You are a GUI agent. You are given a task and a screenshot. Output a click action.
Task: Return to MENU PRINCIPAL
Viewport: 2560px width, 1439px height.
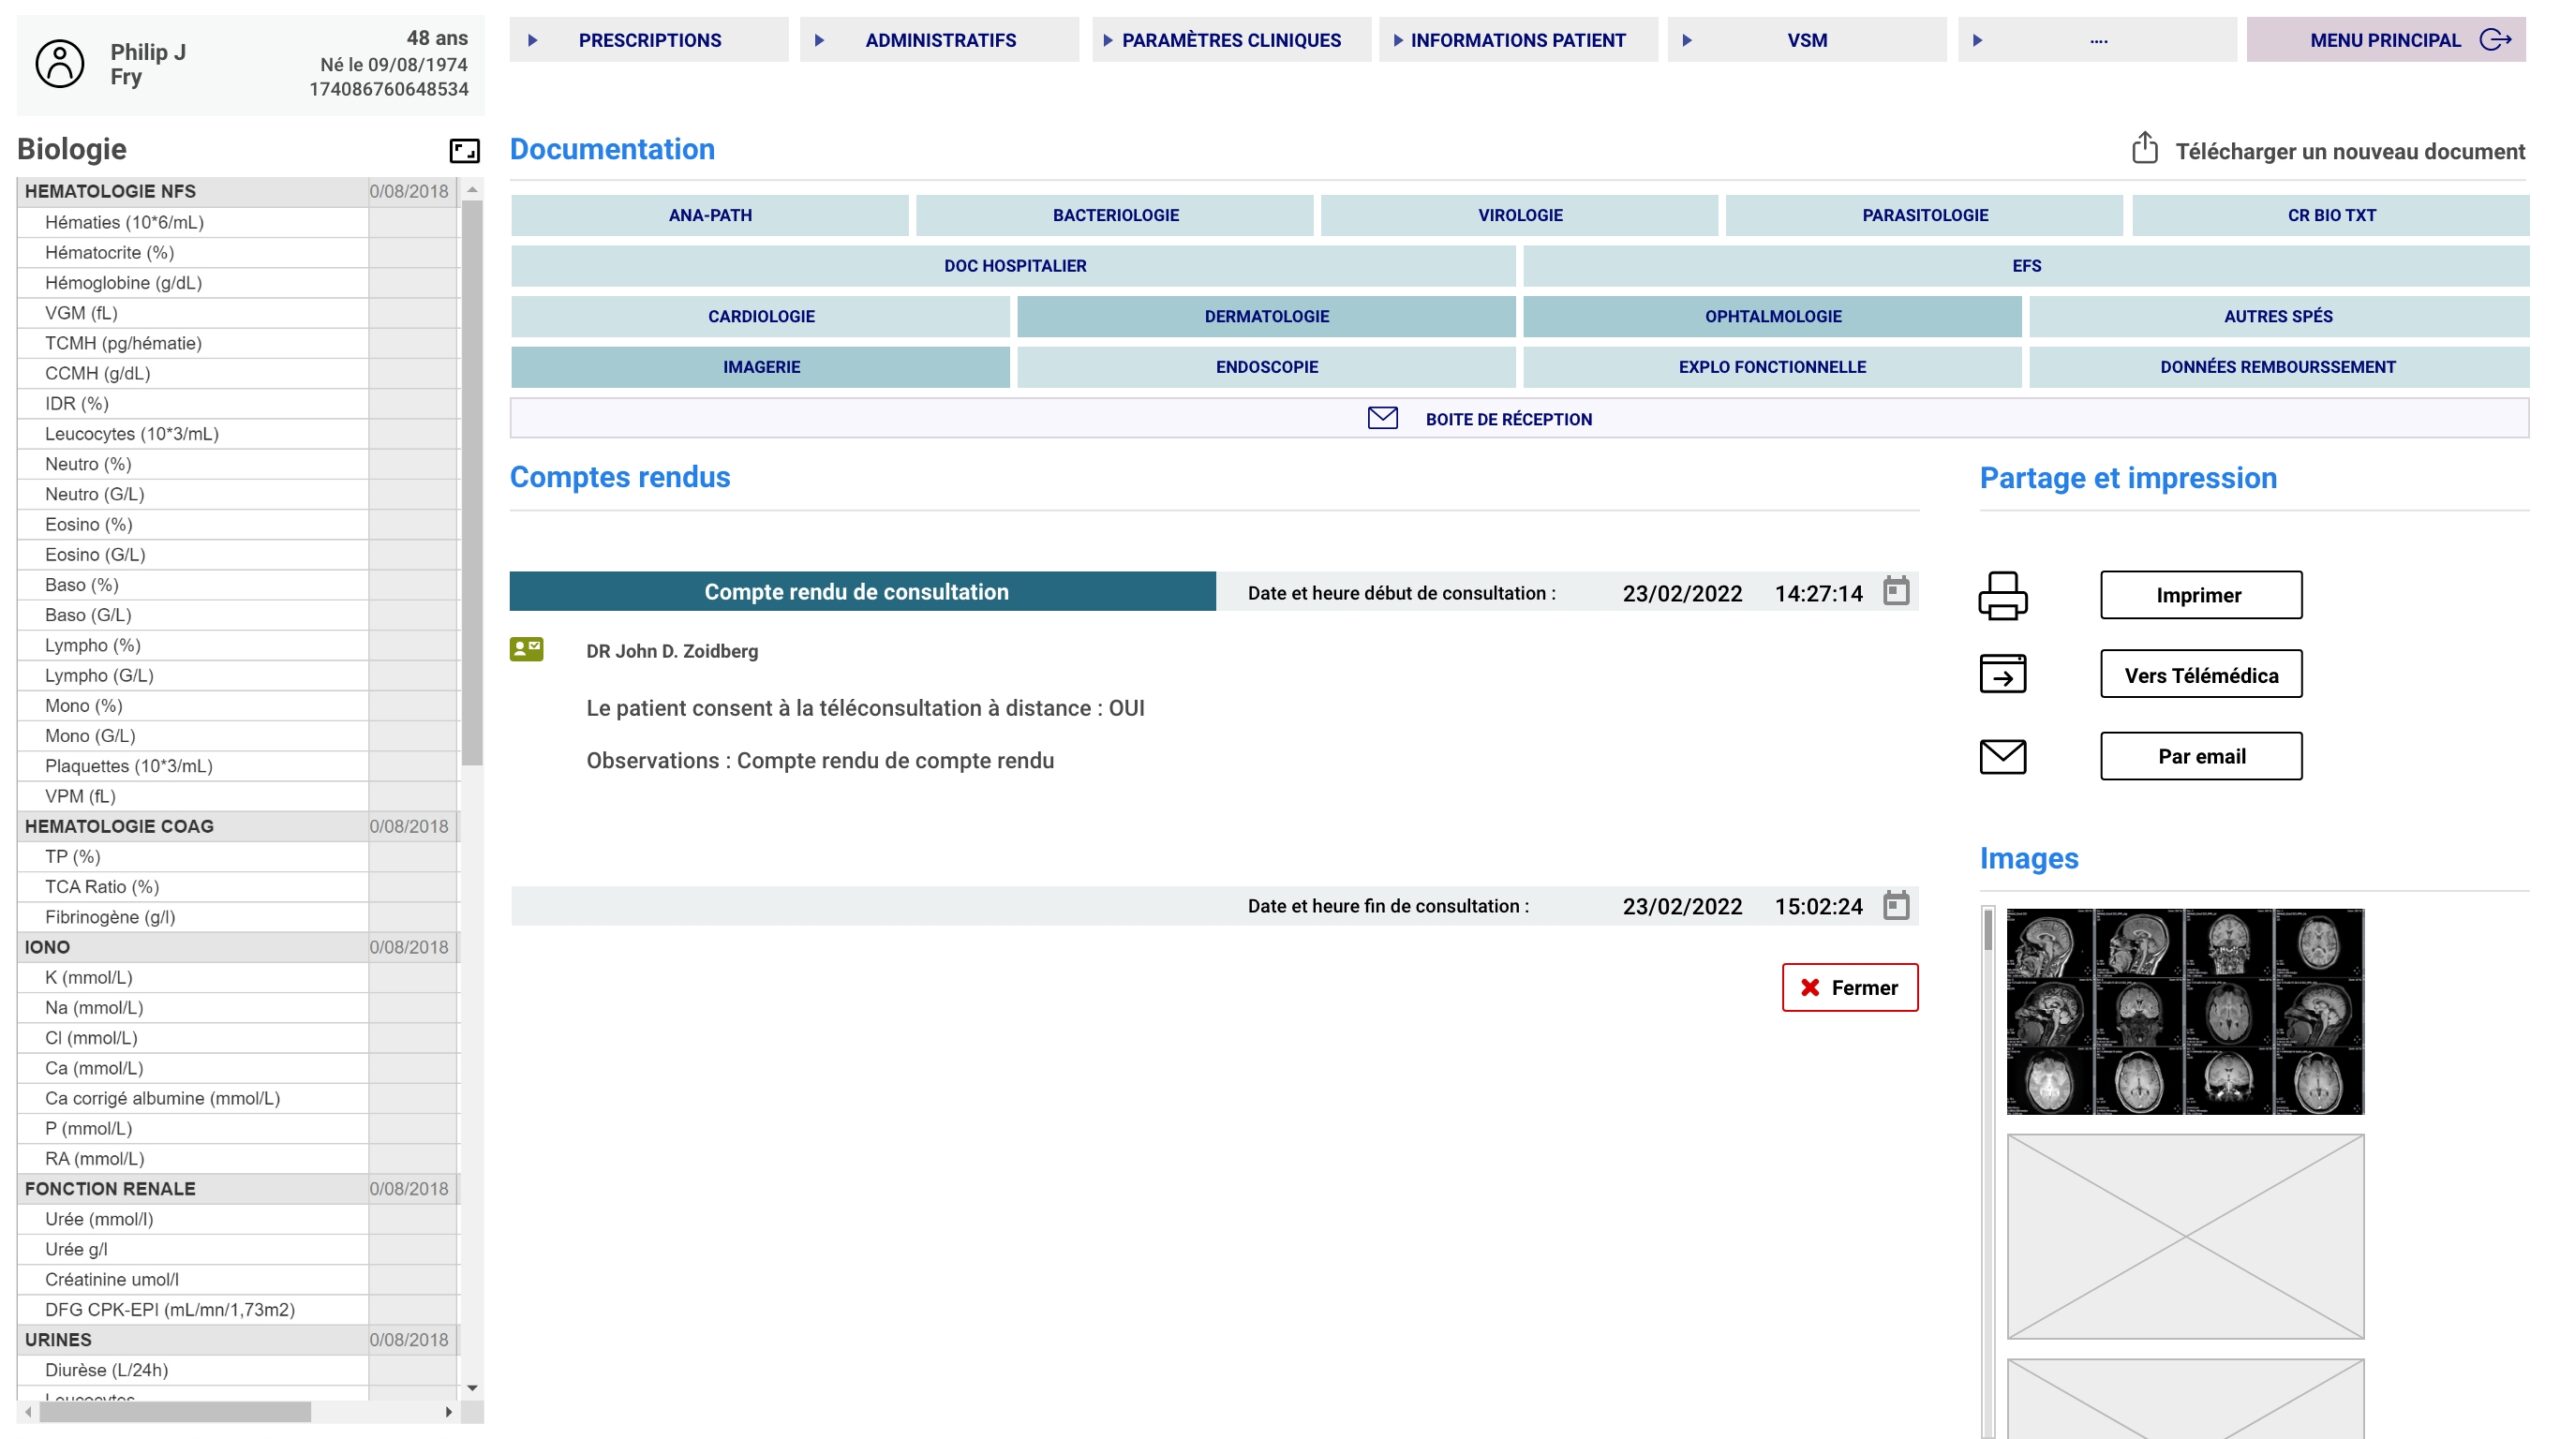2385,40
